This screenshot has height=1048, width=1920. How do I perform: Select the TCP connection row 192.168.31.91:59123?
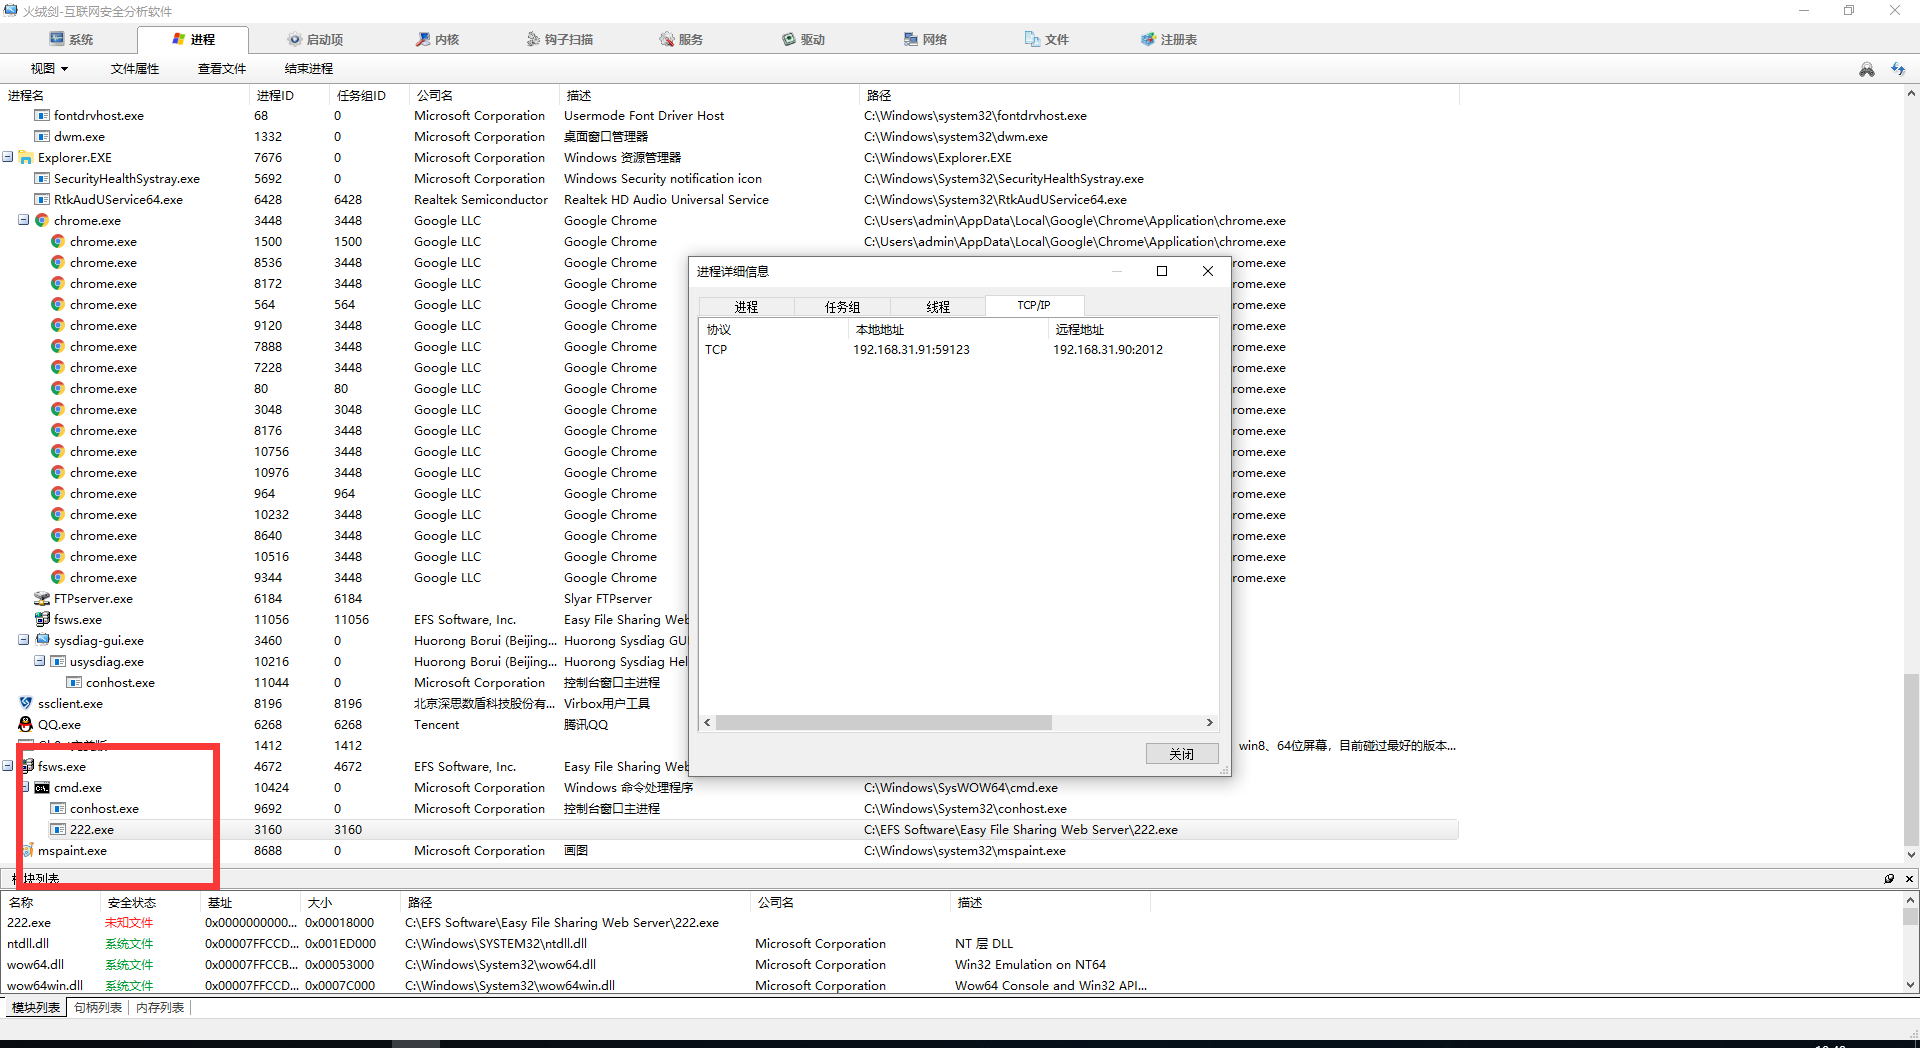[x=958, y=350]
